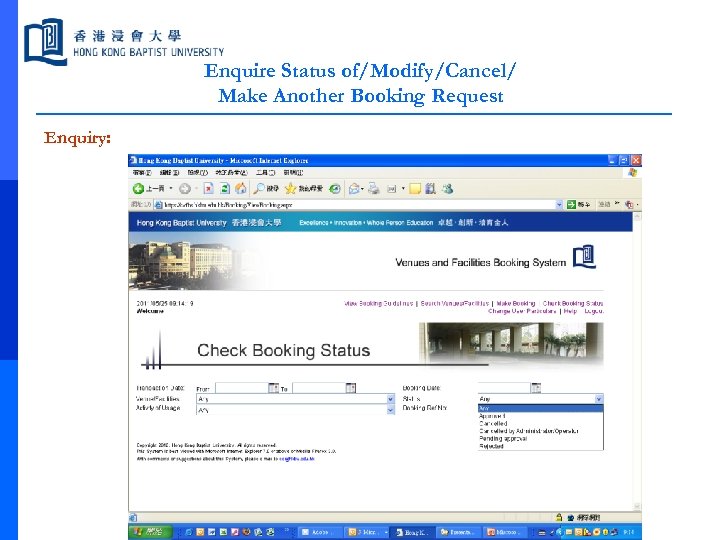Click the Research book icon in toolbar
This screenshot has width=720, height=540.
tap(430, 189)
